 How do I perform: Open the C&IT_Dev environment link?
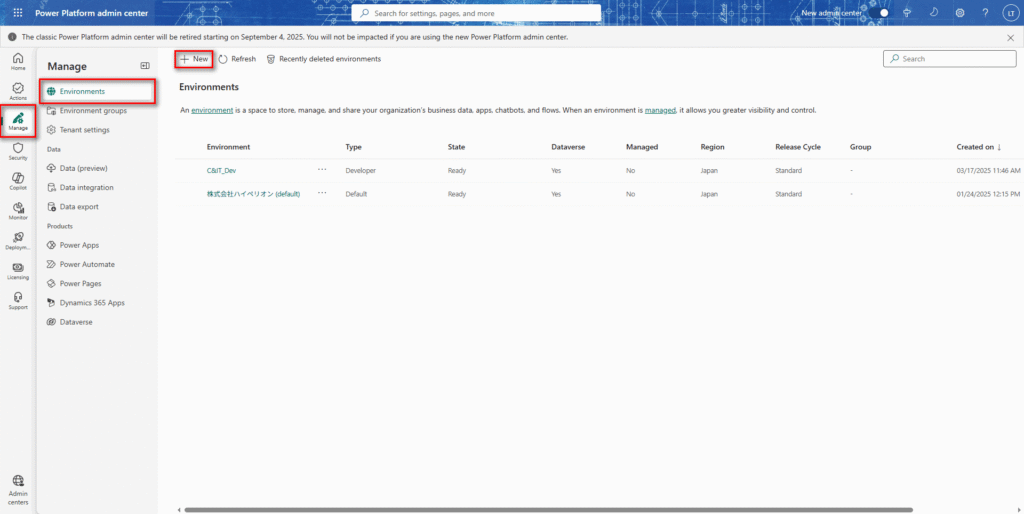pos(221,171)
